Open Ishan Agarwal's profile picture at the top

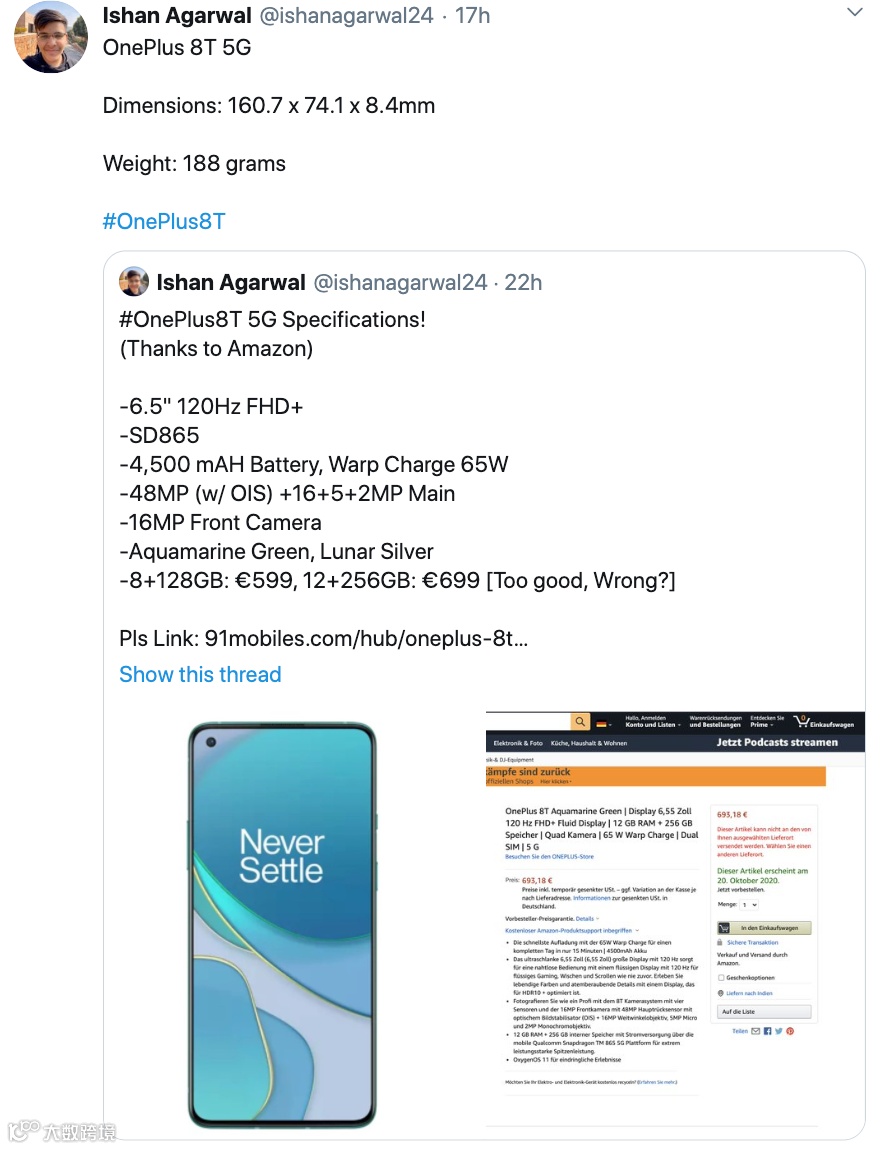pyautogui.click(x=51, y=37)
